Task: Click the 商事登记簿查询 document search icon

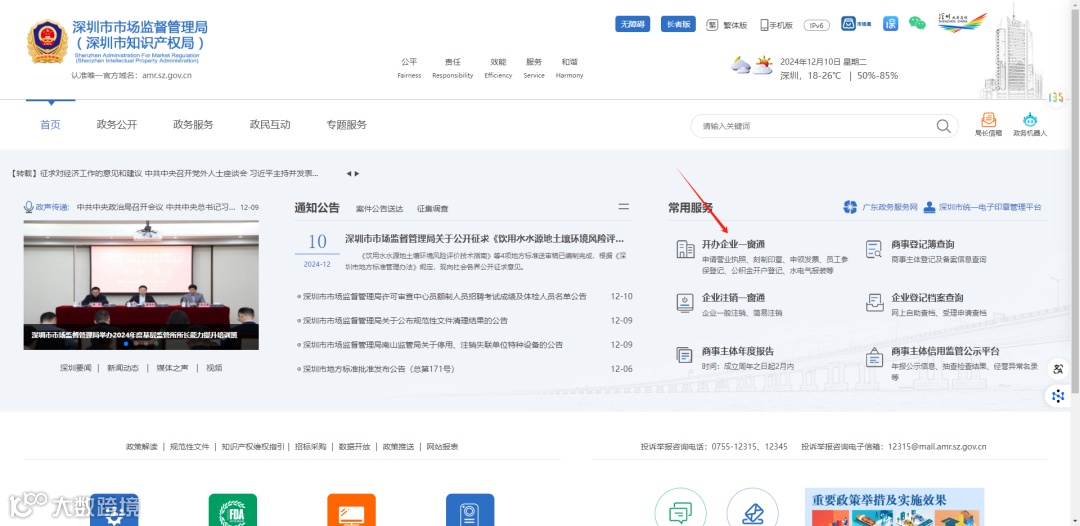Action: (x=874, y=250)
